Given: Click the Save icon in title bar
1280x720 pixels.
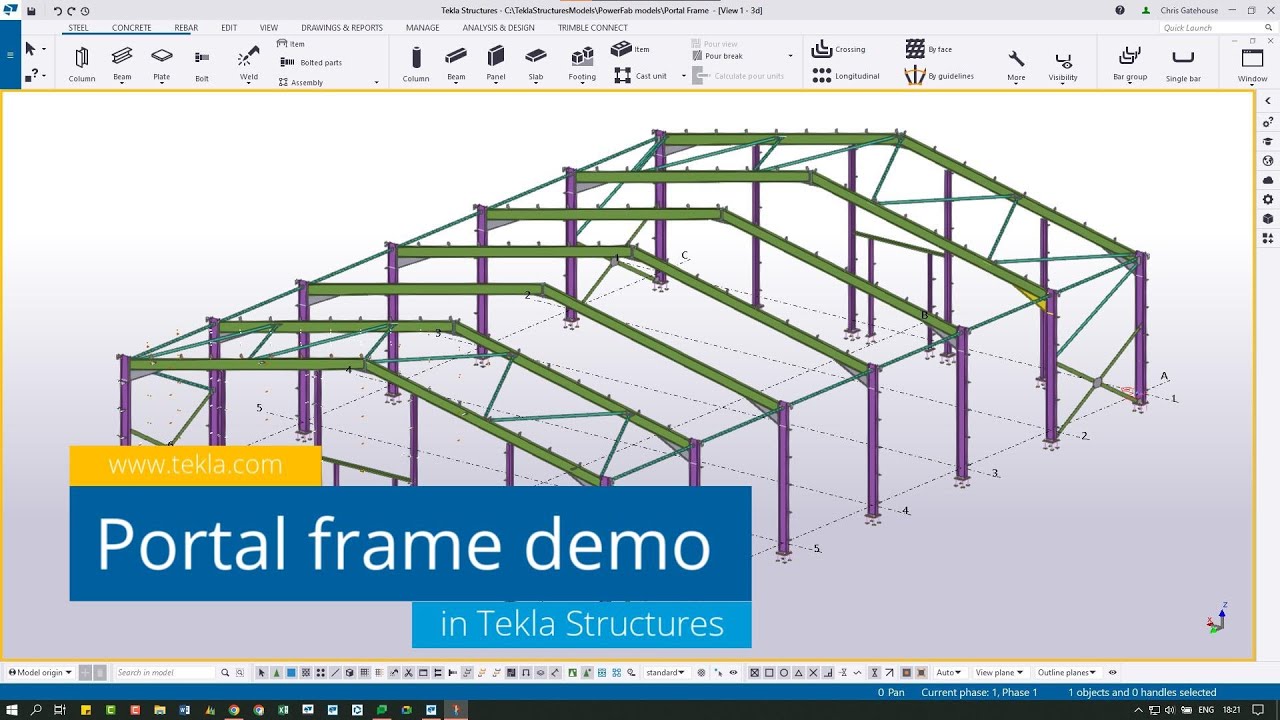Looking at the screenshot, I should (31, 11).
